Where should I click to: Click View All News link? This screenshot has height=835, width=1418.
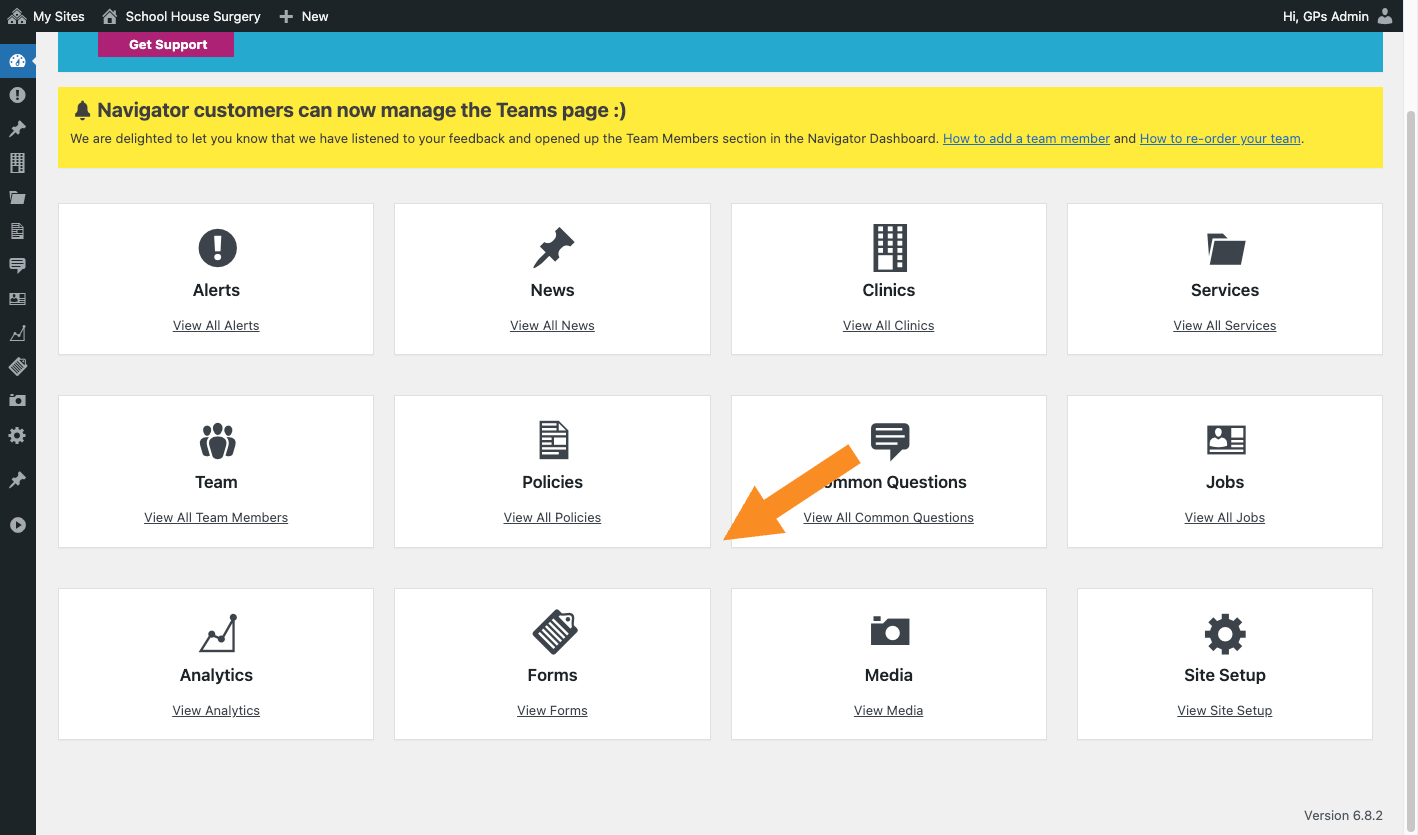(x=552, y=326)
